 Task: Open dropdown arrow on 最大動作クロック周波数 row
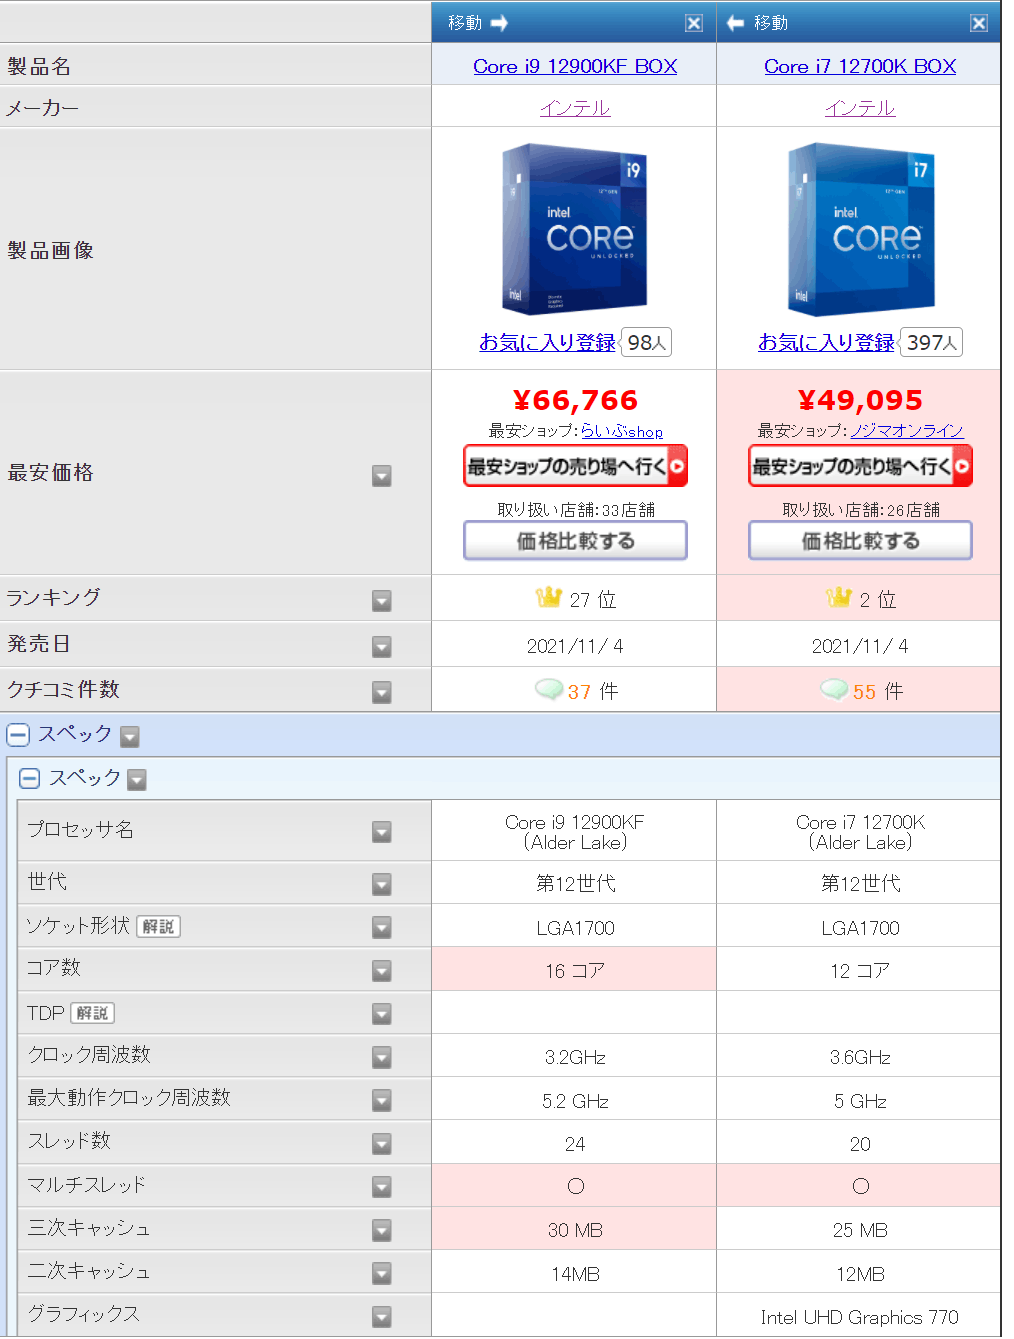(381, 1101)
